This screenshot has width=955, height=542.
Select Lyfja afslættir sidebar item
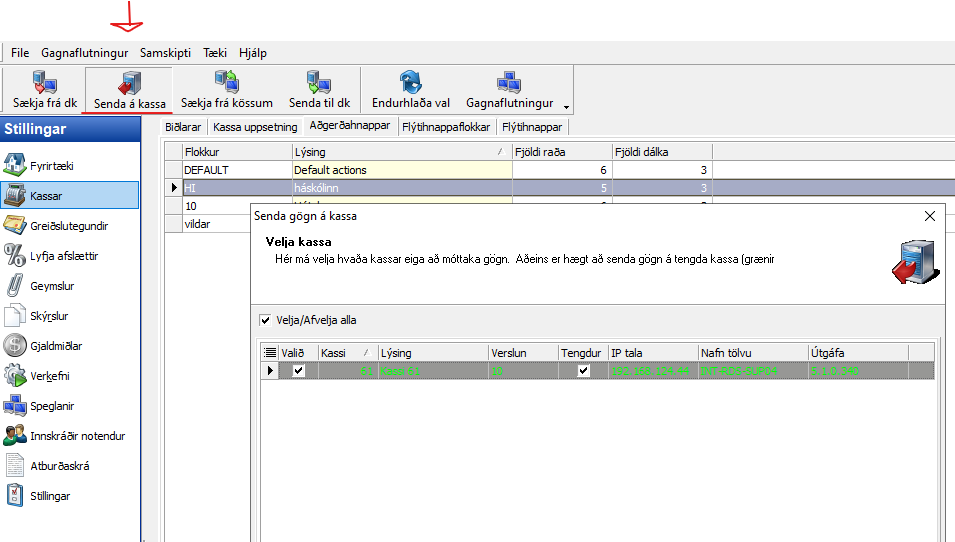pos(64,256)
